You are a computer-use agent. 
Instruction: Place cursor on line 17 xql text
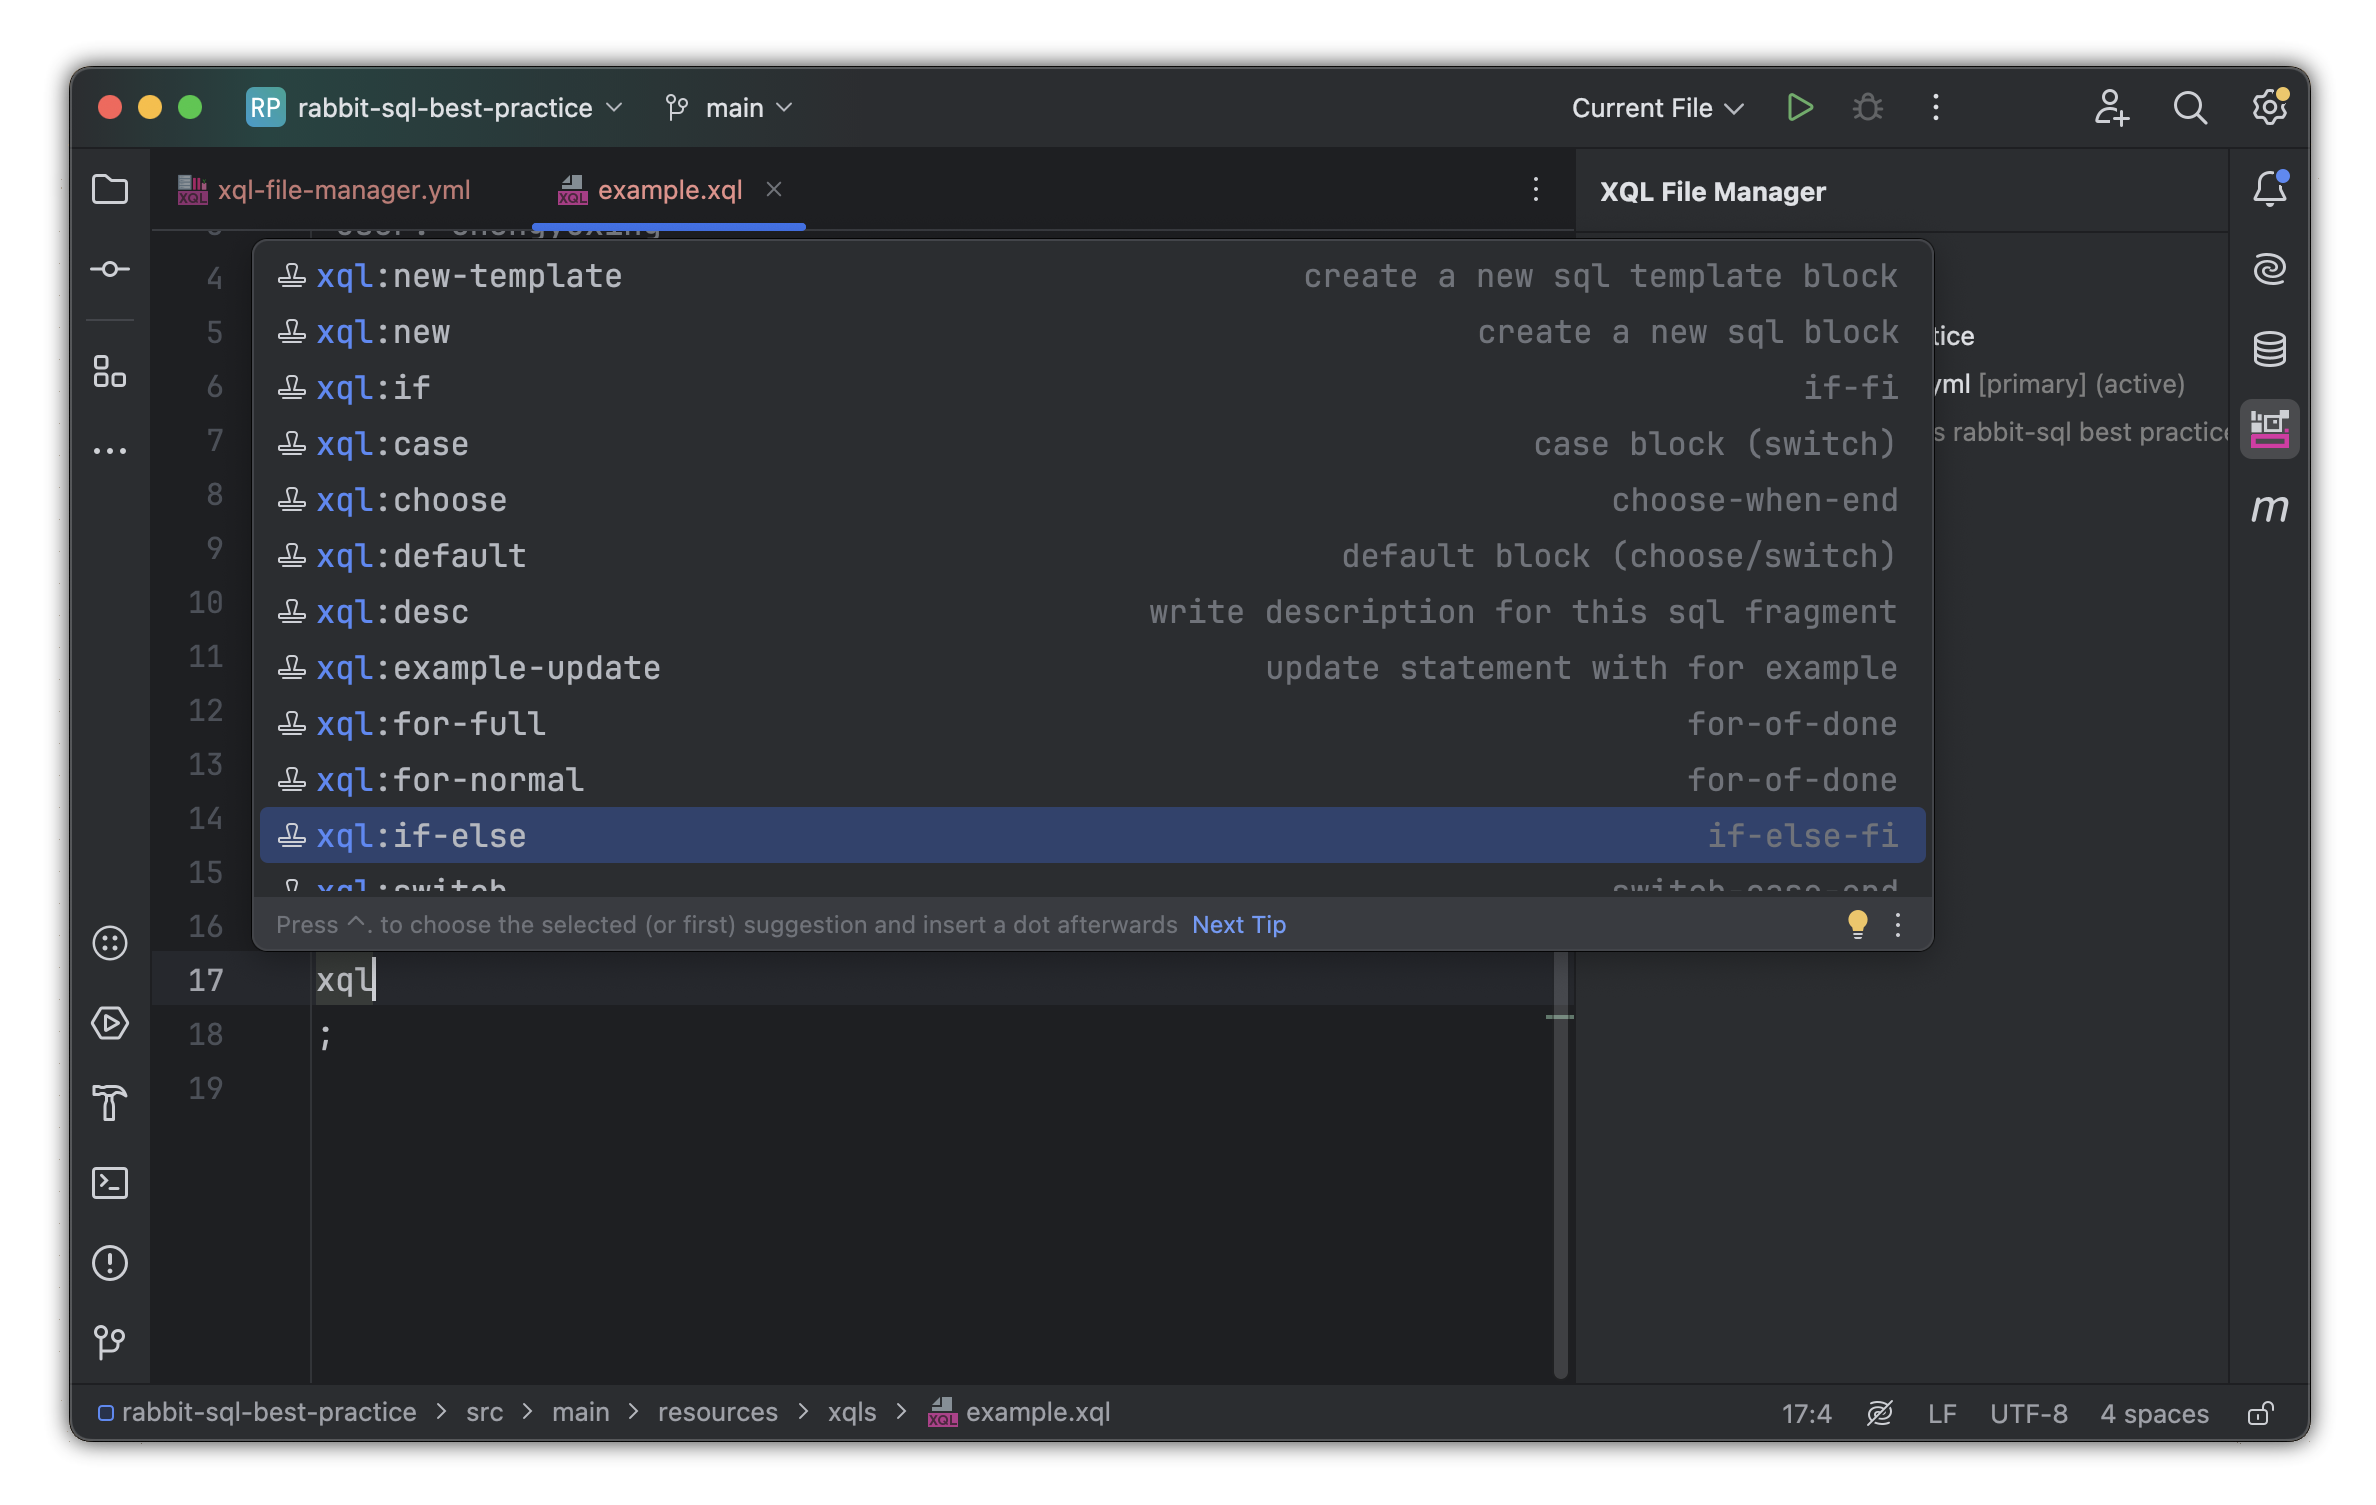pos(344,980)
